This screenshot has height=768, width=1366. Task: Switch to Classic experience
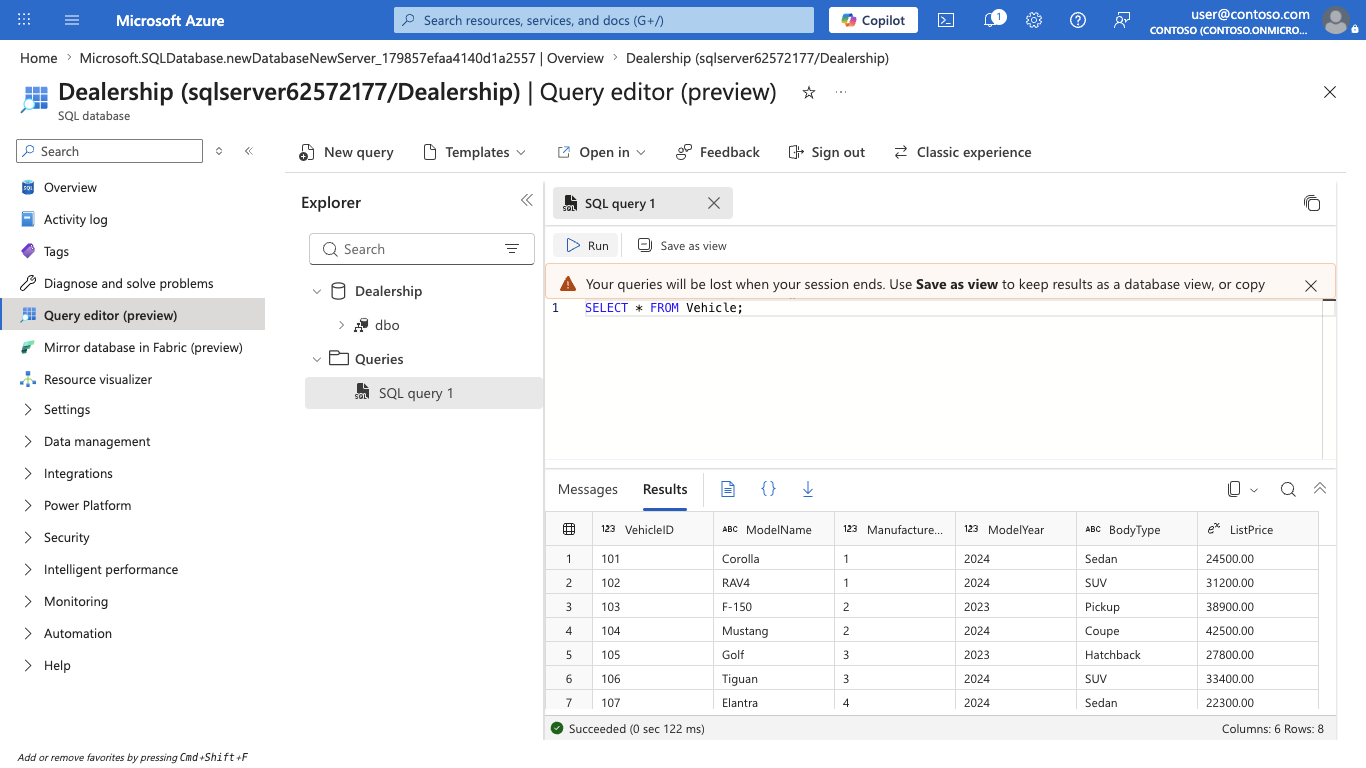pyautogui.click(x=962, y=152)
